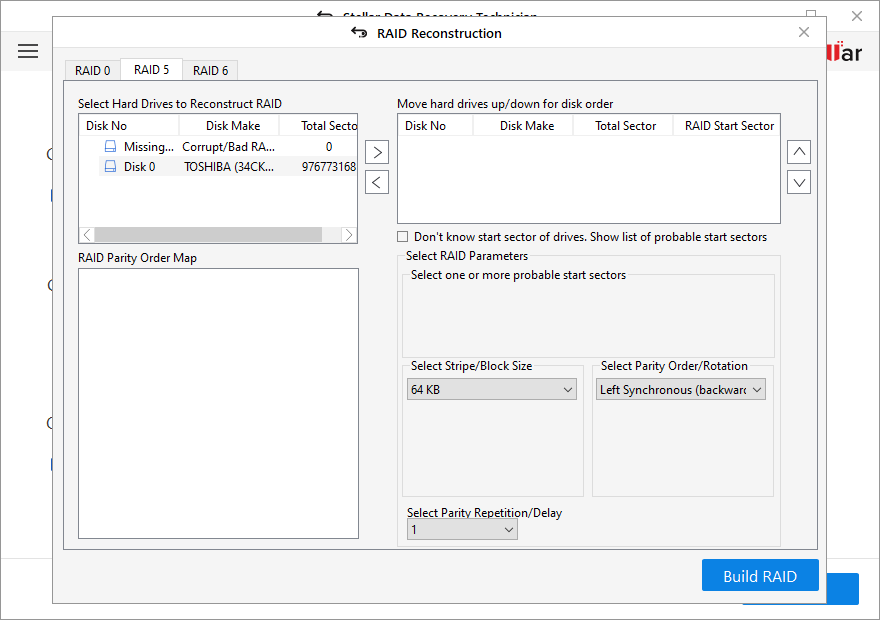Click the drive list horizontal scrollbar

(210, 235)
